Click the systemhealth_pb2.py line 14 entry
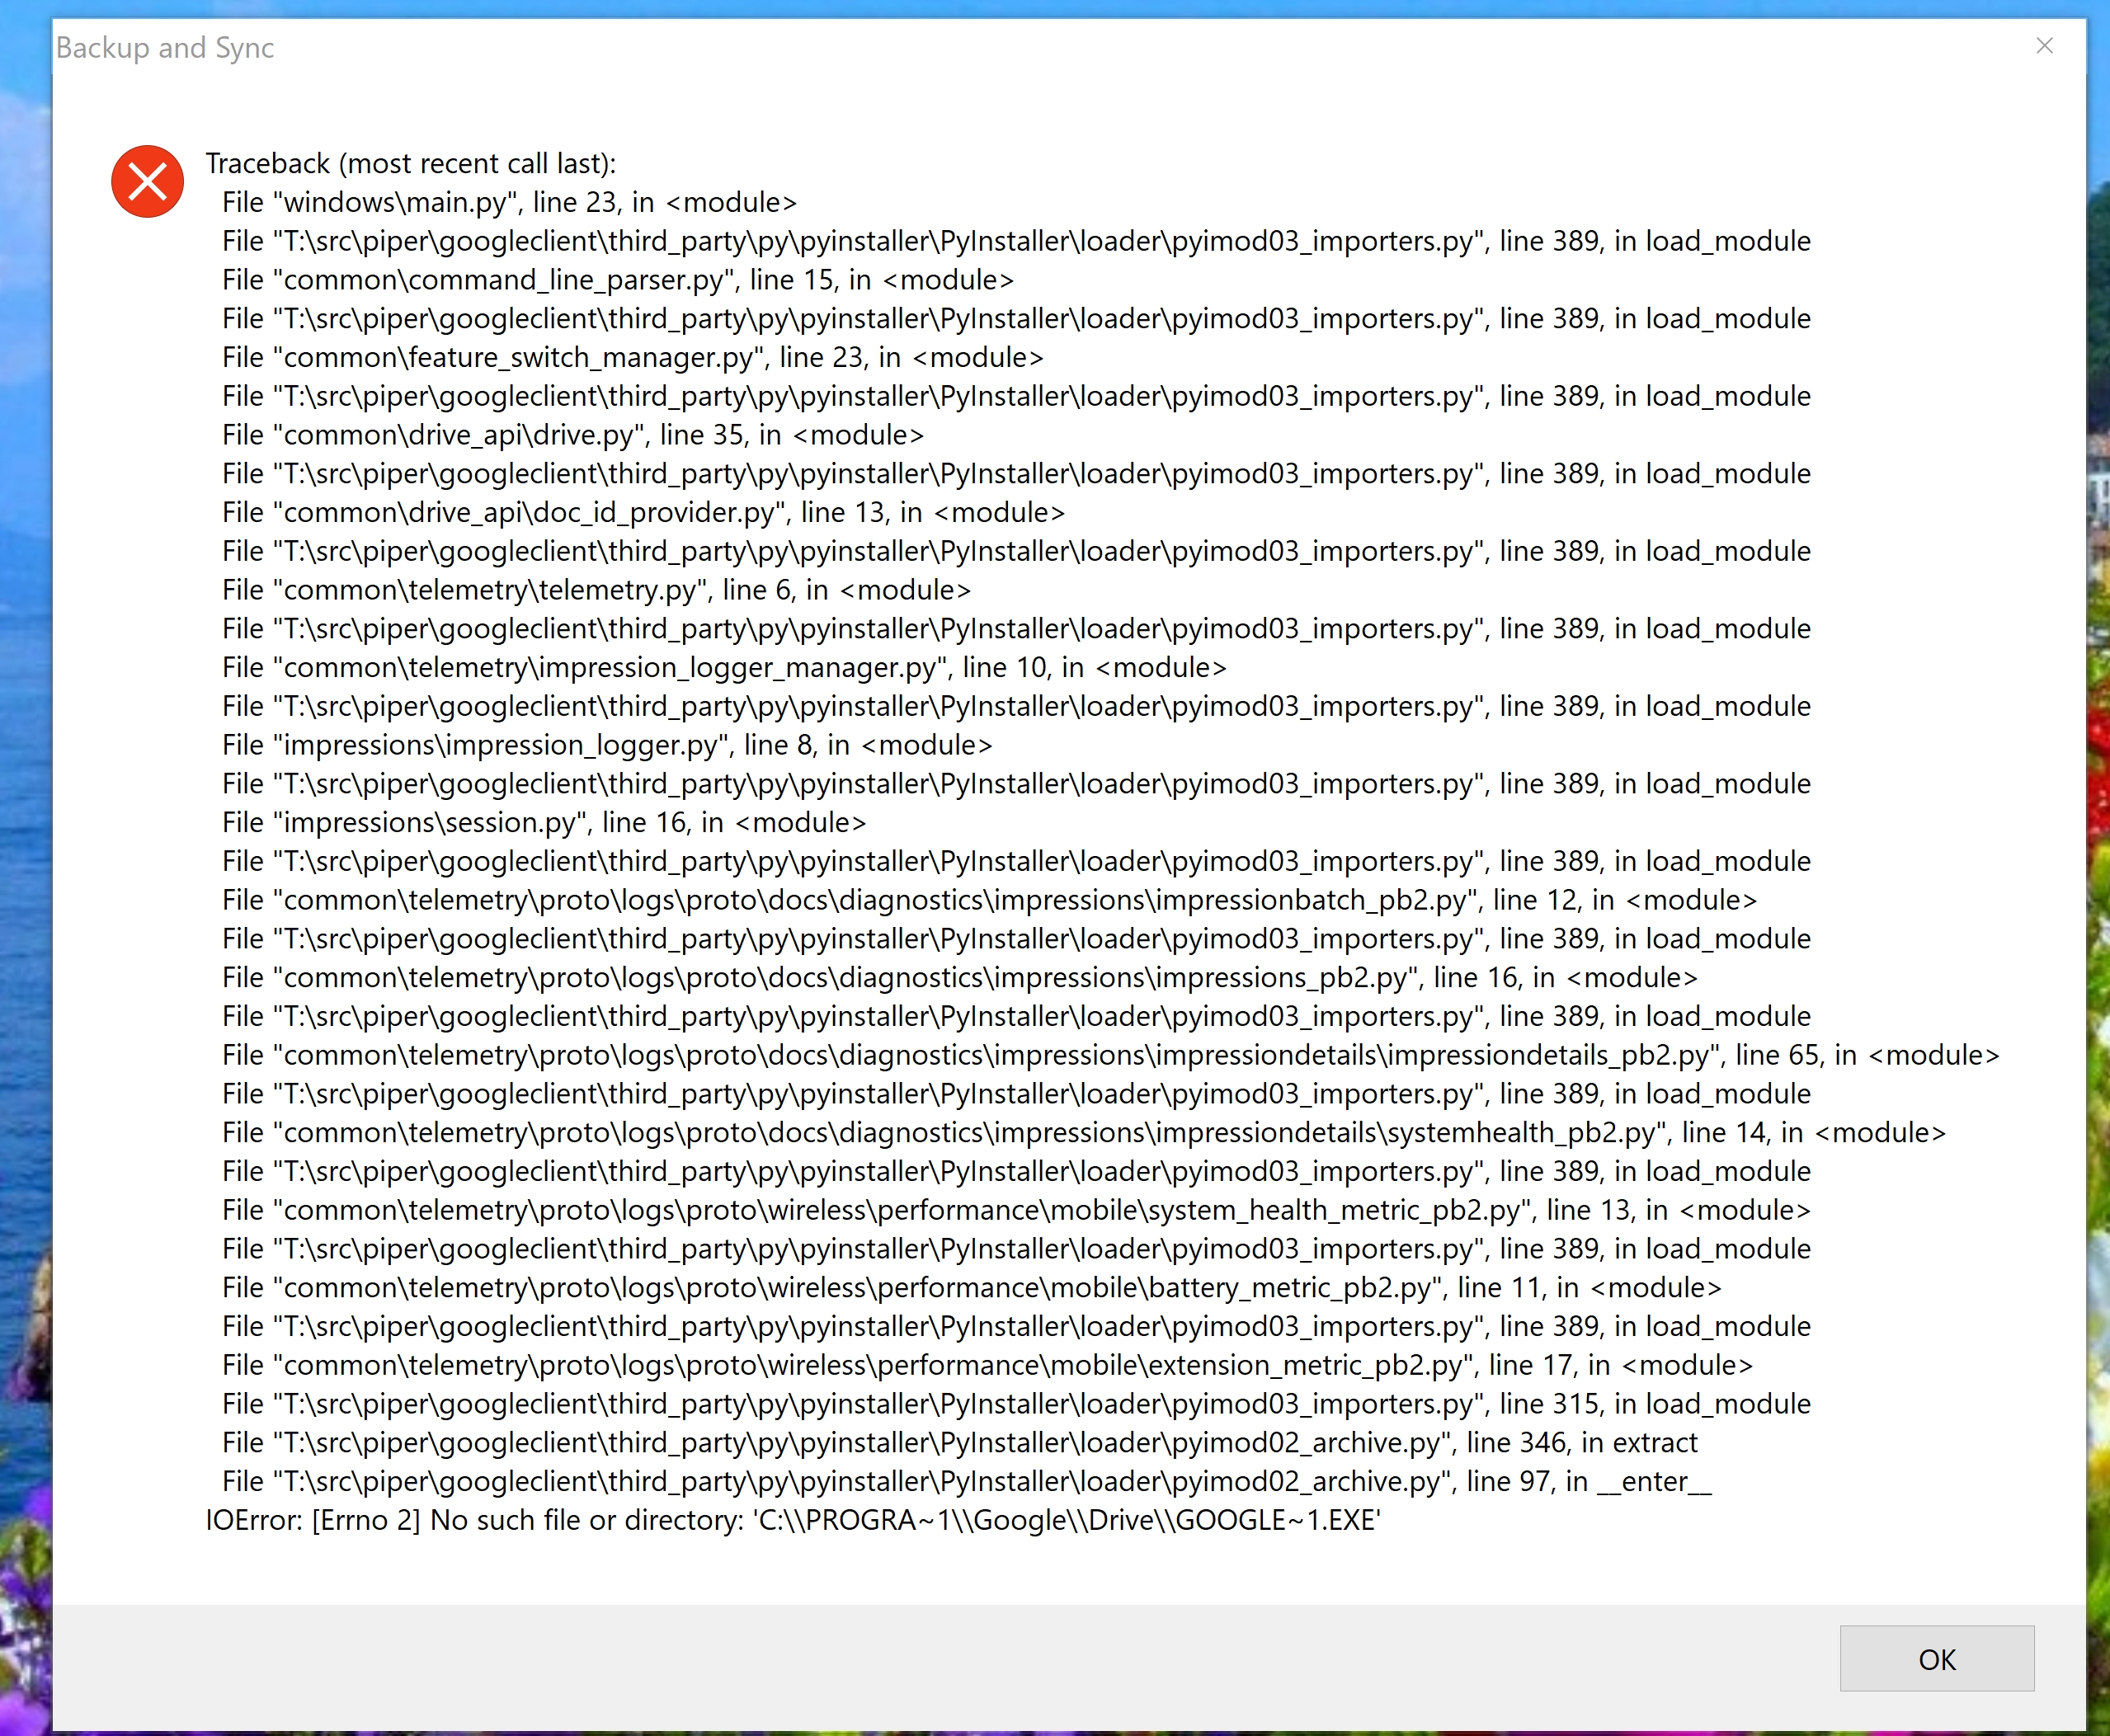Viewport: 2110px width, 1736px height. (1084, 1132)
